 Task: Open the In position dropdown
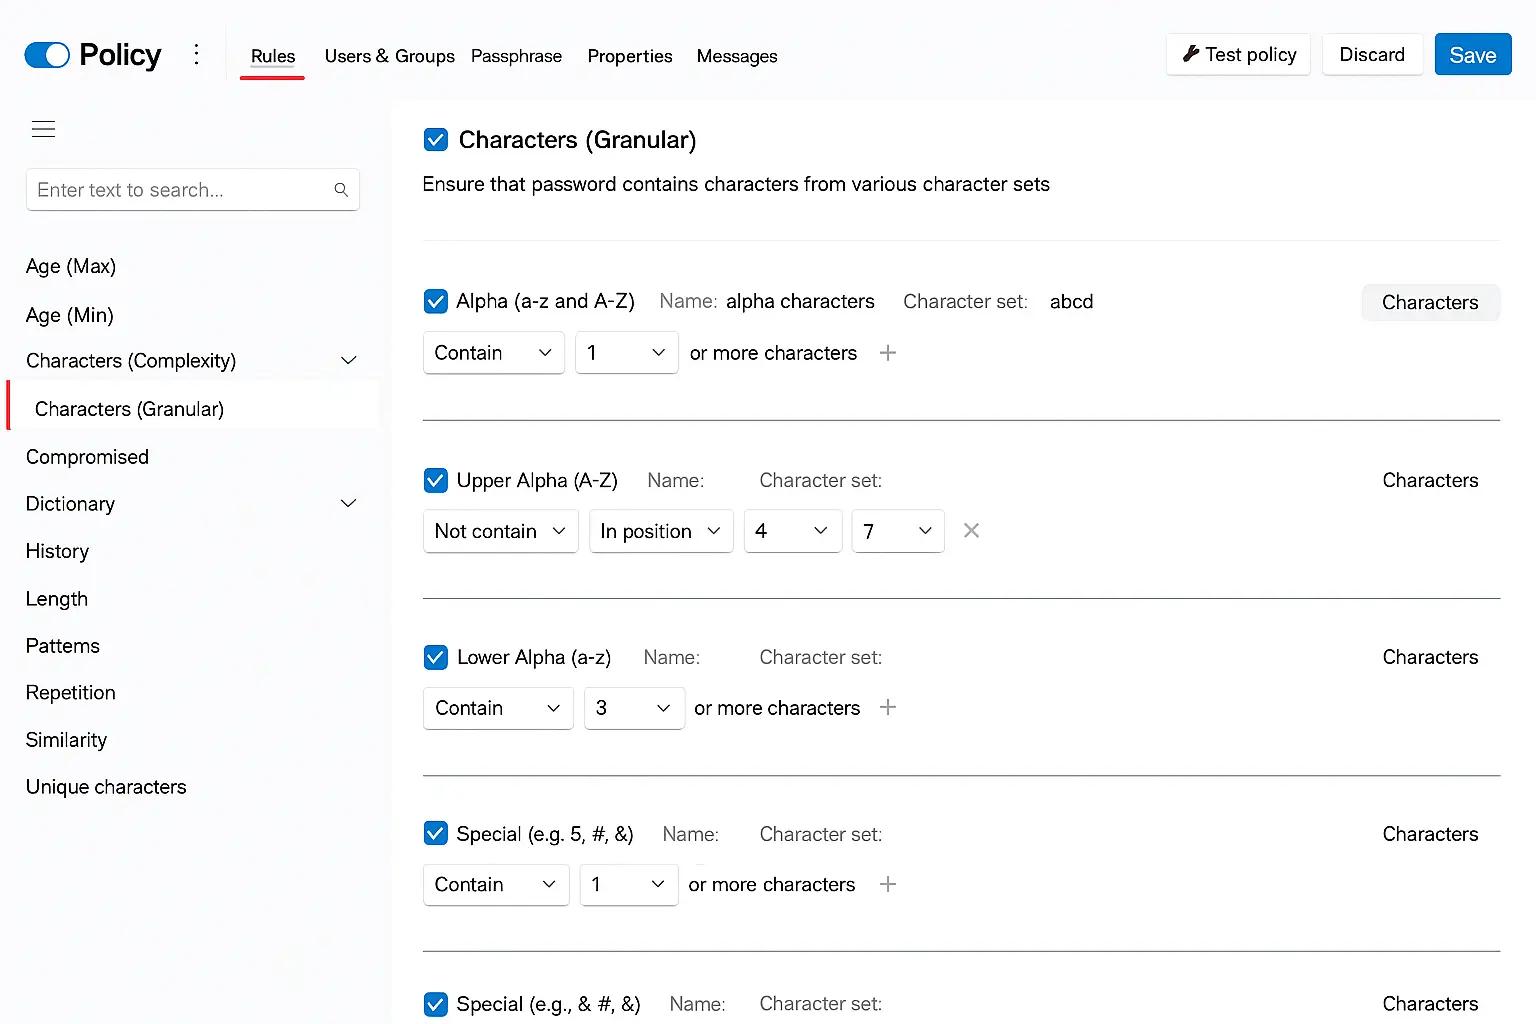pyautogui.click(x=661, y=531)
